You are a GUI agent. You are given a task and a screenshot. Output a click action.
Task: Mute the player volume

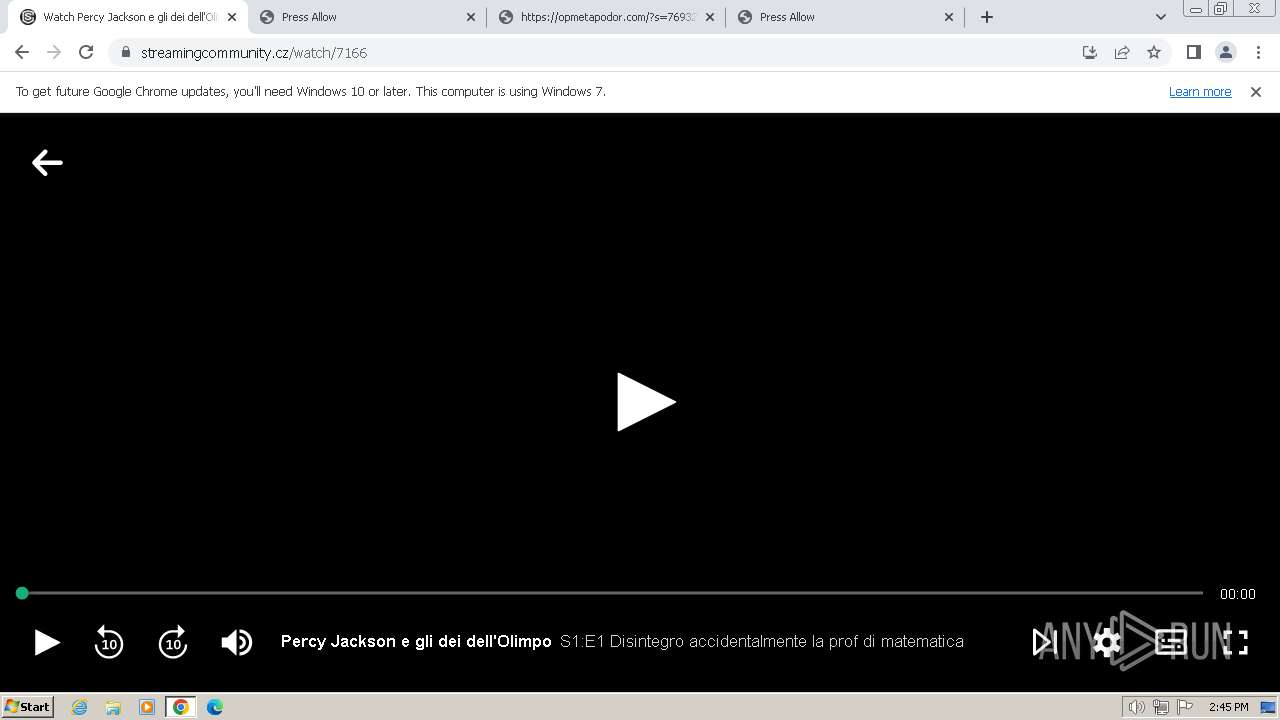click(237, 642)
